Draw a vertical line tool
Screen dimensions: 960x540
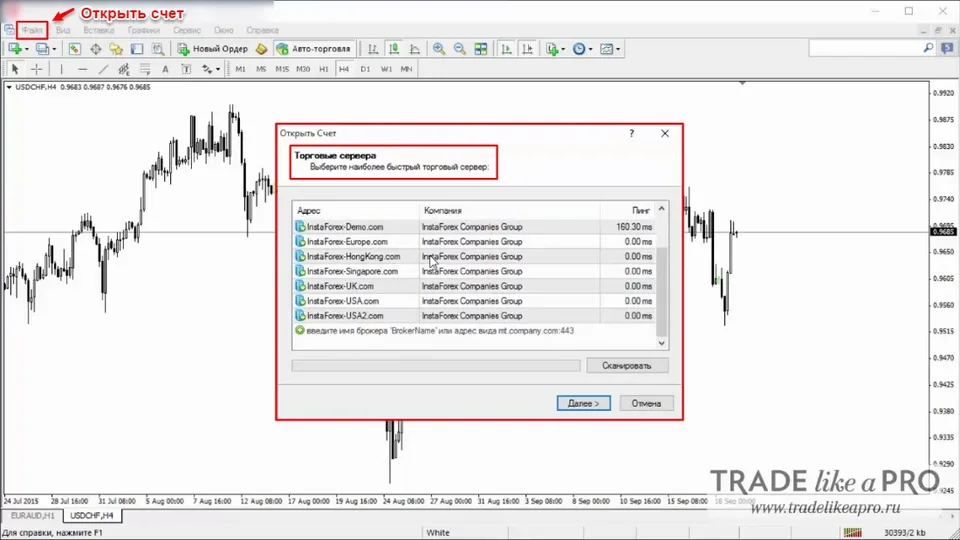61,69
